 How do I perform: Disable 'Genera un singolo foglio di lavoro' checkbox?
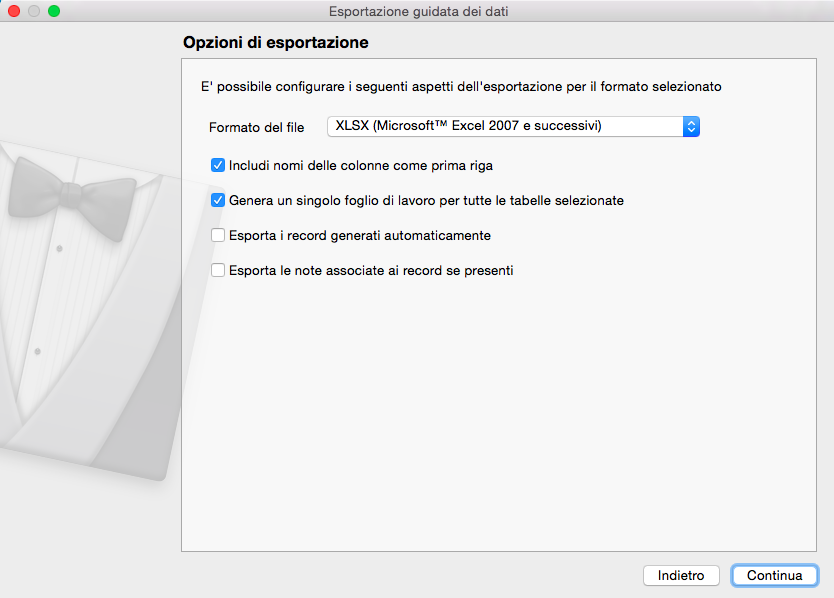click(218, 200)
